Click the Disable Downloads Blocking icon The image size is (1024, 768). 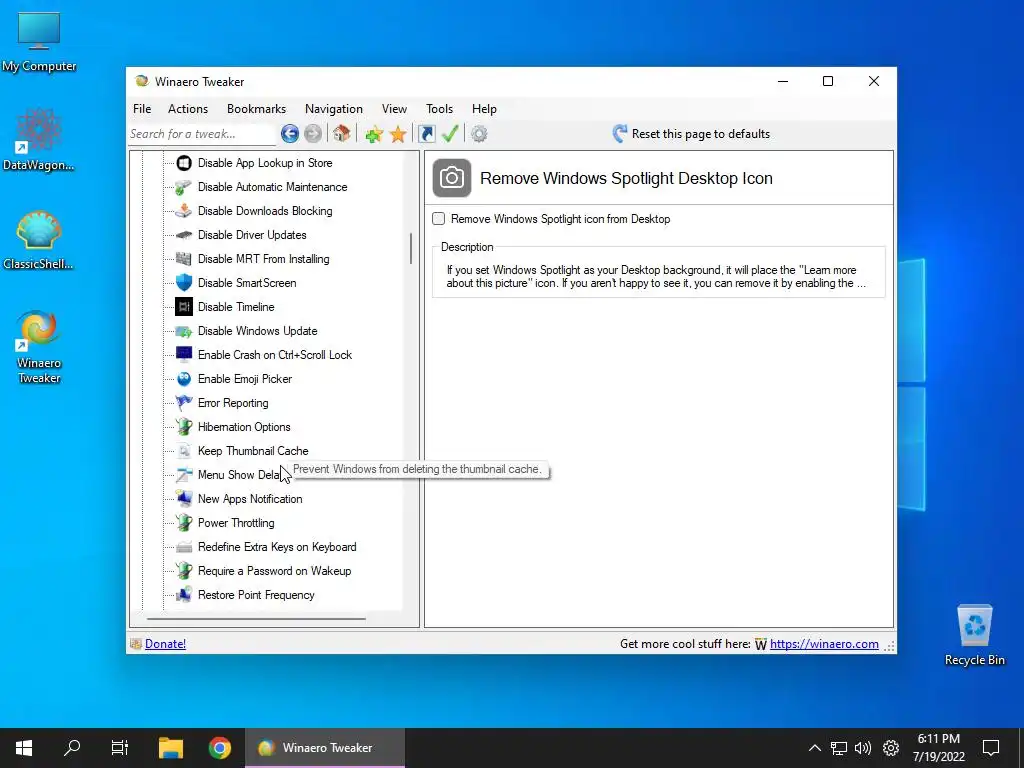(x=184, y=211)
